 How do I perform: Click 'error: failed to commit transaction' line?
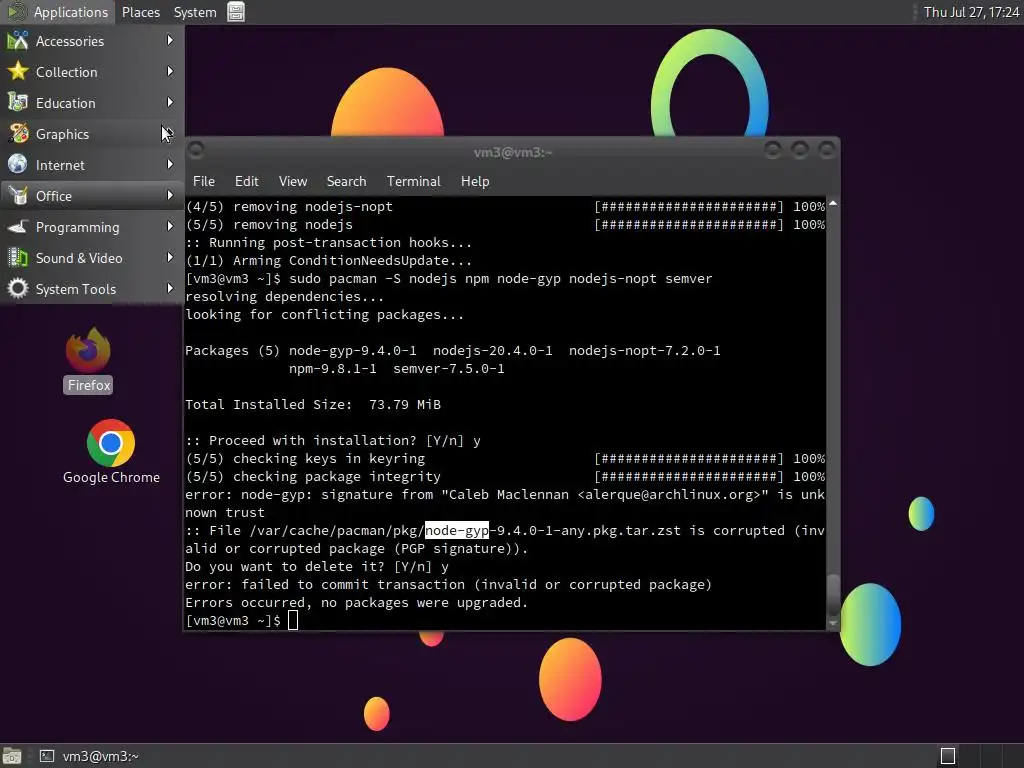tap(449, 584)
